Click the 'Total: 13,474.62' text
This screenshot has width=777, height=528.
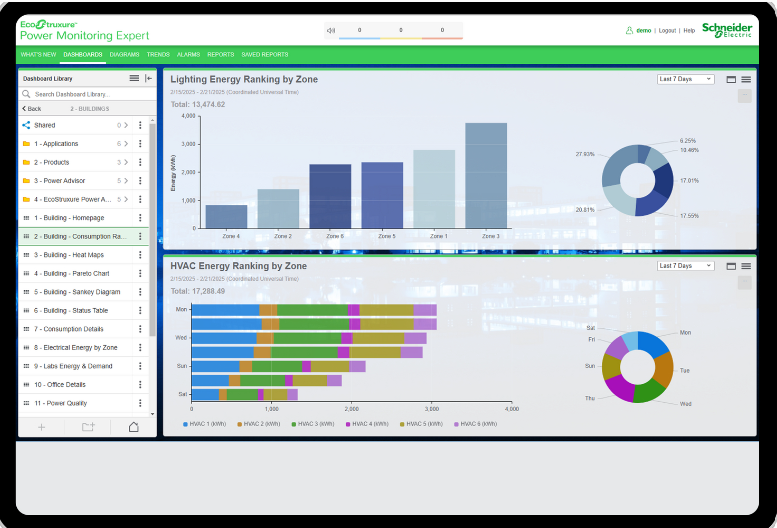click(198, 105)
